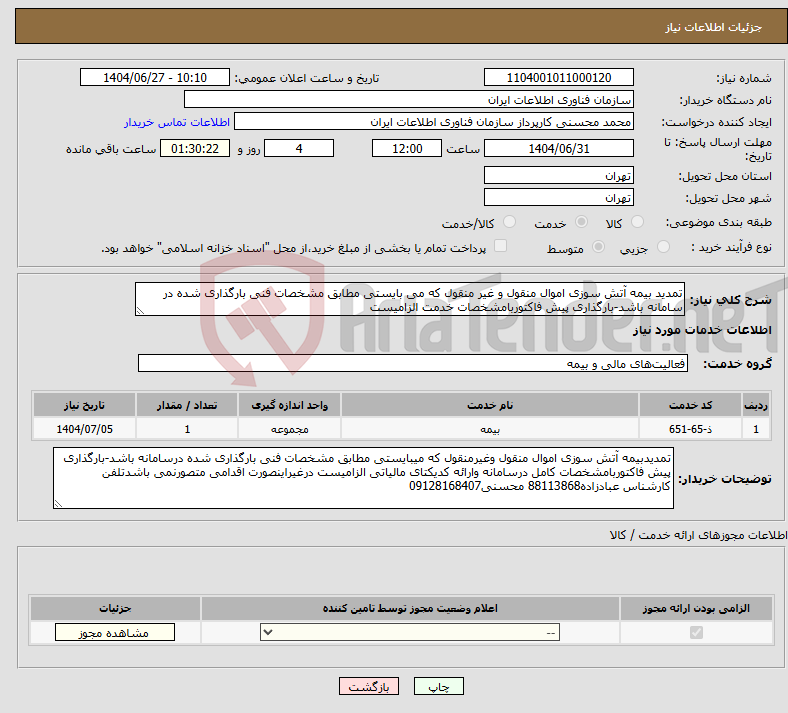The width and height of the screenshot is (788, 713).
Task: Click the buyer organization name field
Action: [409, 99]
